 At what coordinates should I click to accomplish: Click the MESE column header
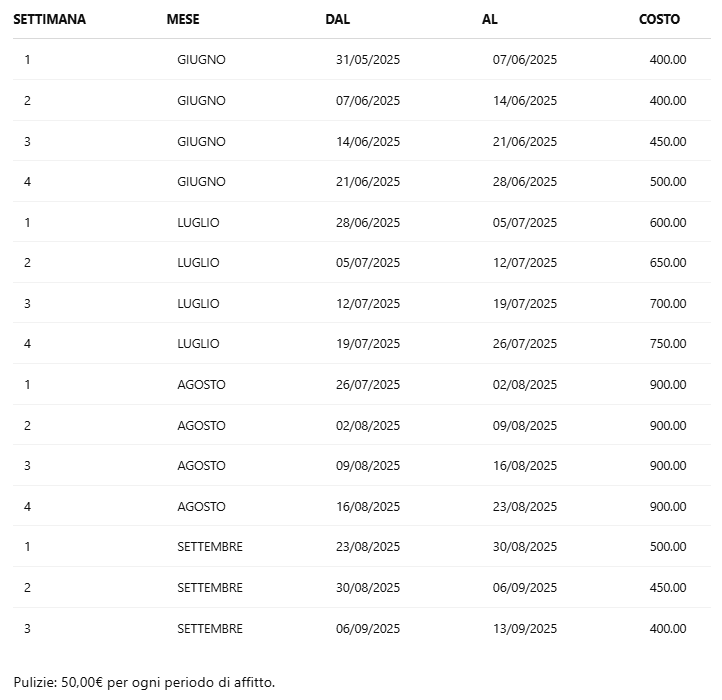click(x=183, y=19)
